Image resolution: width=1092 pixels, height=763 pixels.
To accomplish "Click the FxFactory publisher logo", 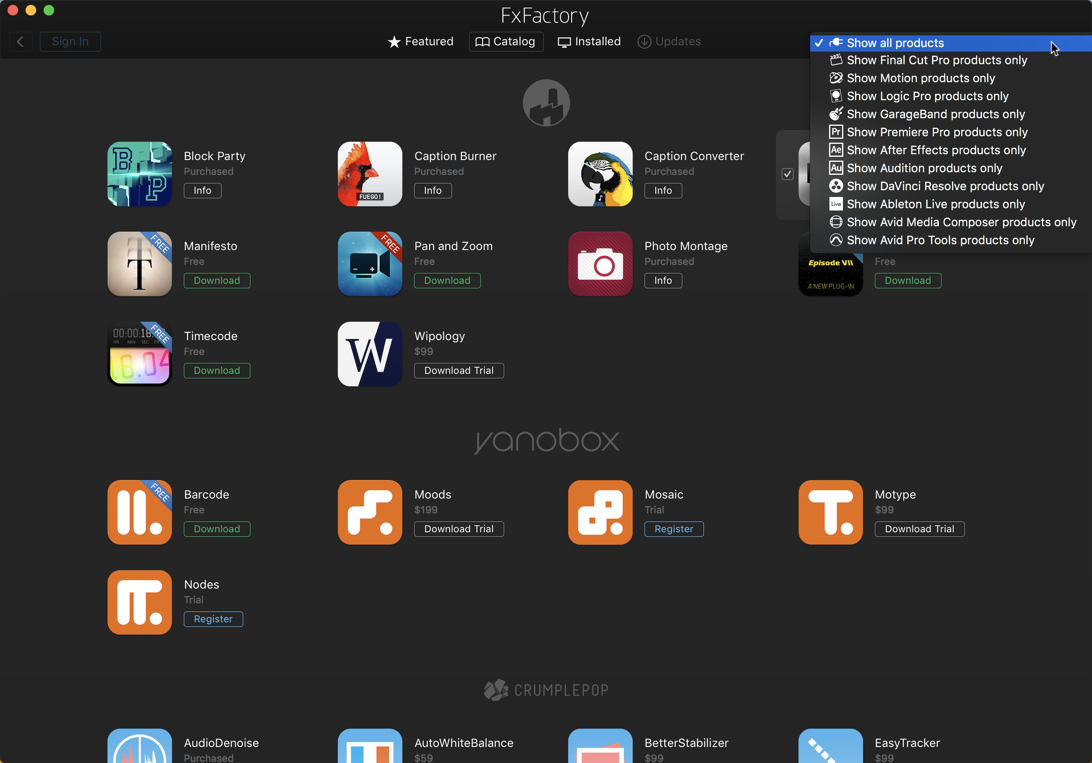I will pyautogui.click(x=546, y=102).
